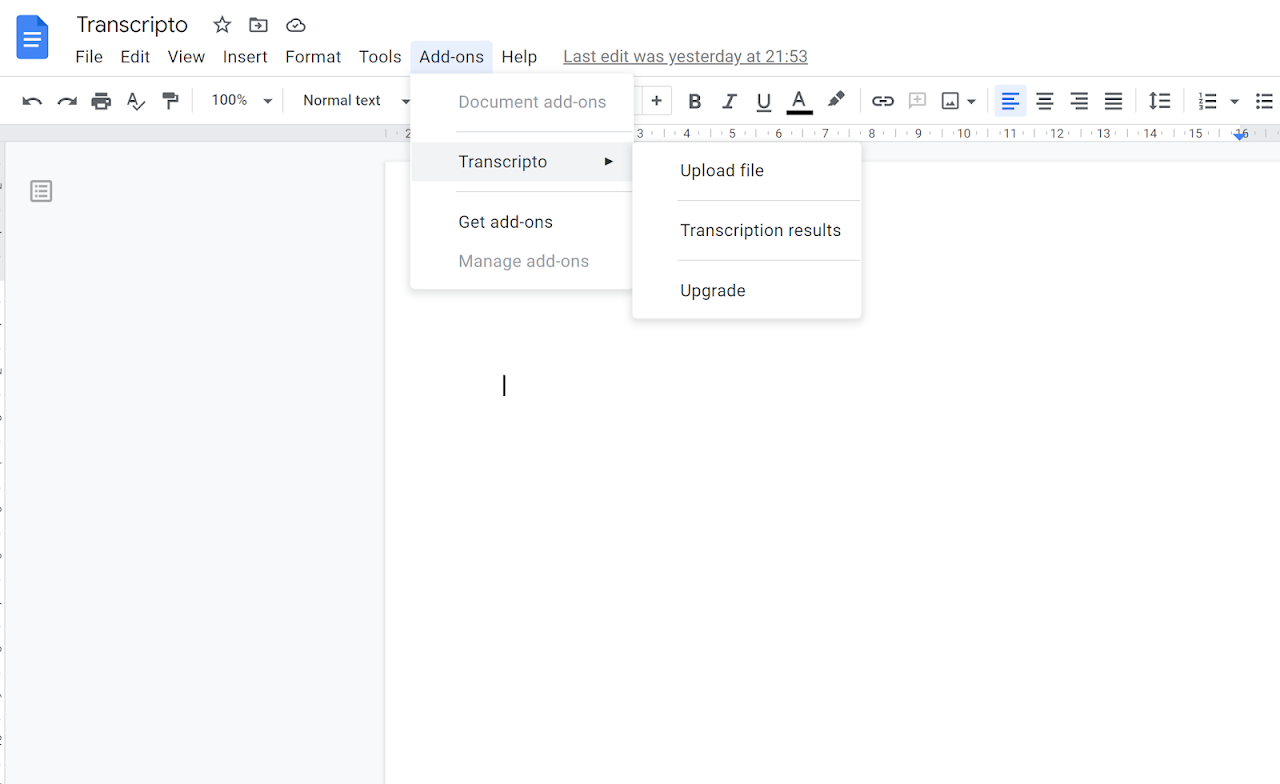Viewport: 1280px width, 784px height.
Task: Open the Help menu
Action: click(x=519, y=57)
